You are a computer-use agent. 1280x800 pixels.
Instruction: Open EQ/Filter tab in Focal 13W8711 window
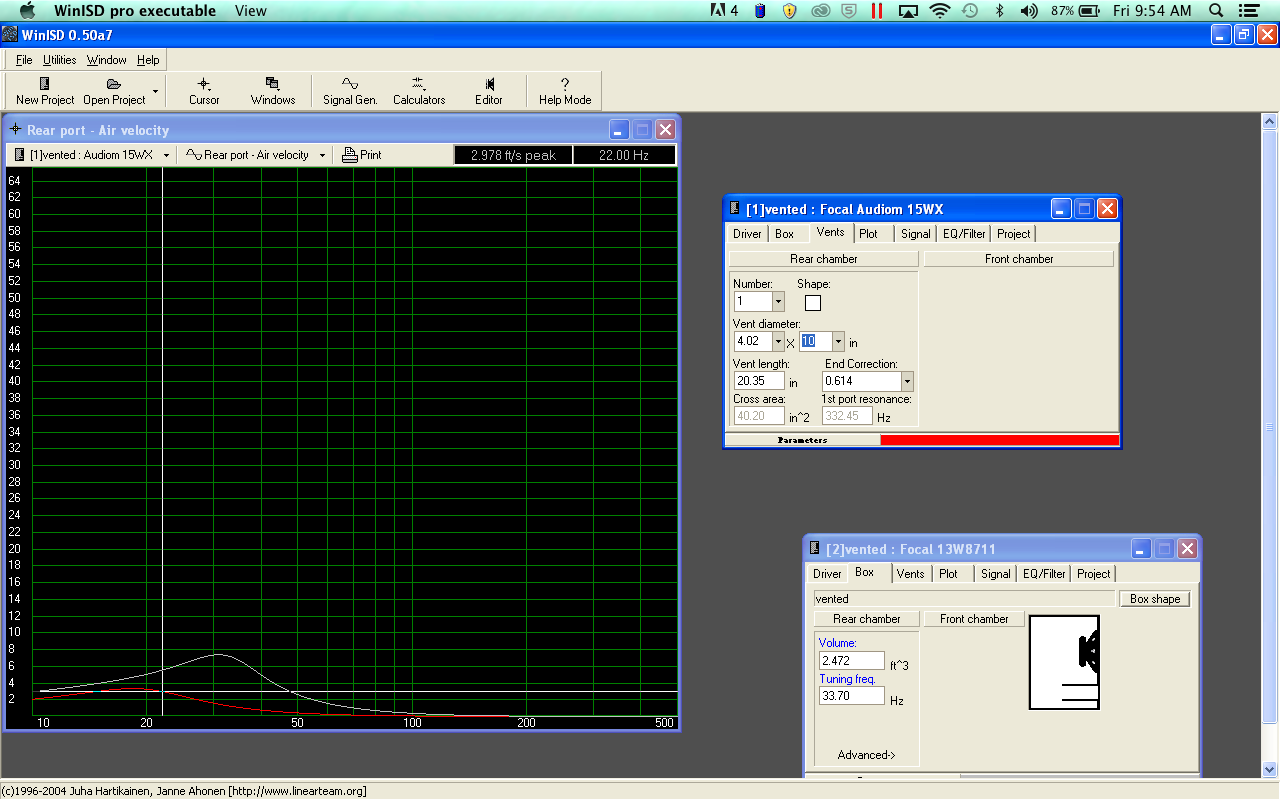[1044, 573]
